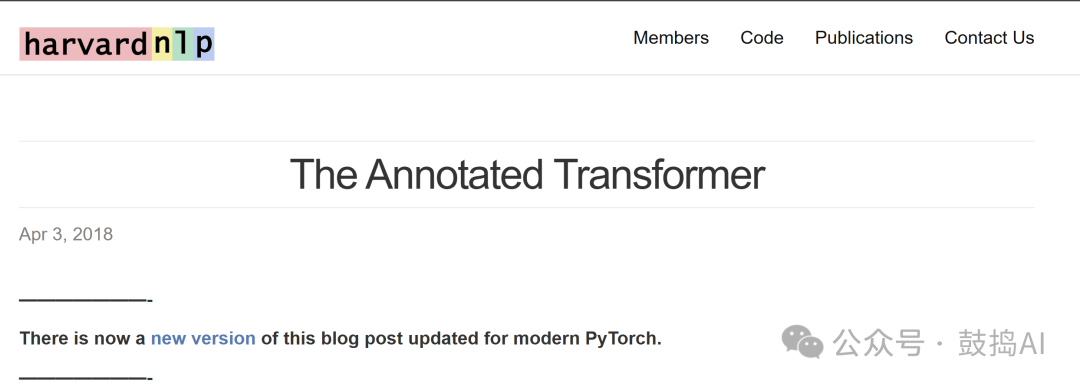Screen dimensions: 1080x387
Task: Select Contact Us in navigation
Action: 989,38
